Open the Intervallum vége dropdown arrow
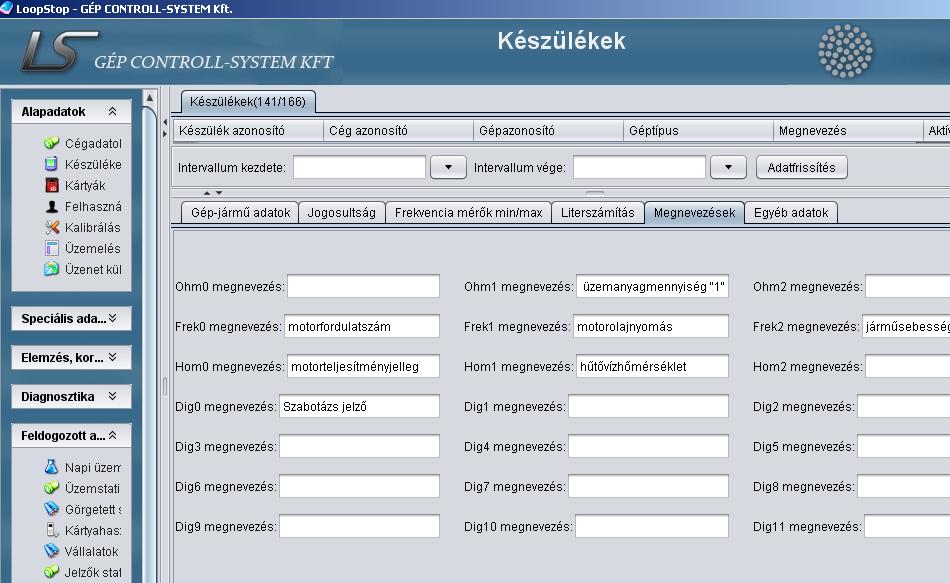Image resolution: width=950 pixels, height=583 pixels. 728,168
